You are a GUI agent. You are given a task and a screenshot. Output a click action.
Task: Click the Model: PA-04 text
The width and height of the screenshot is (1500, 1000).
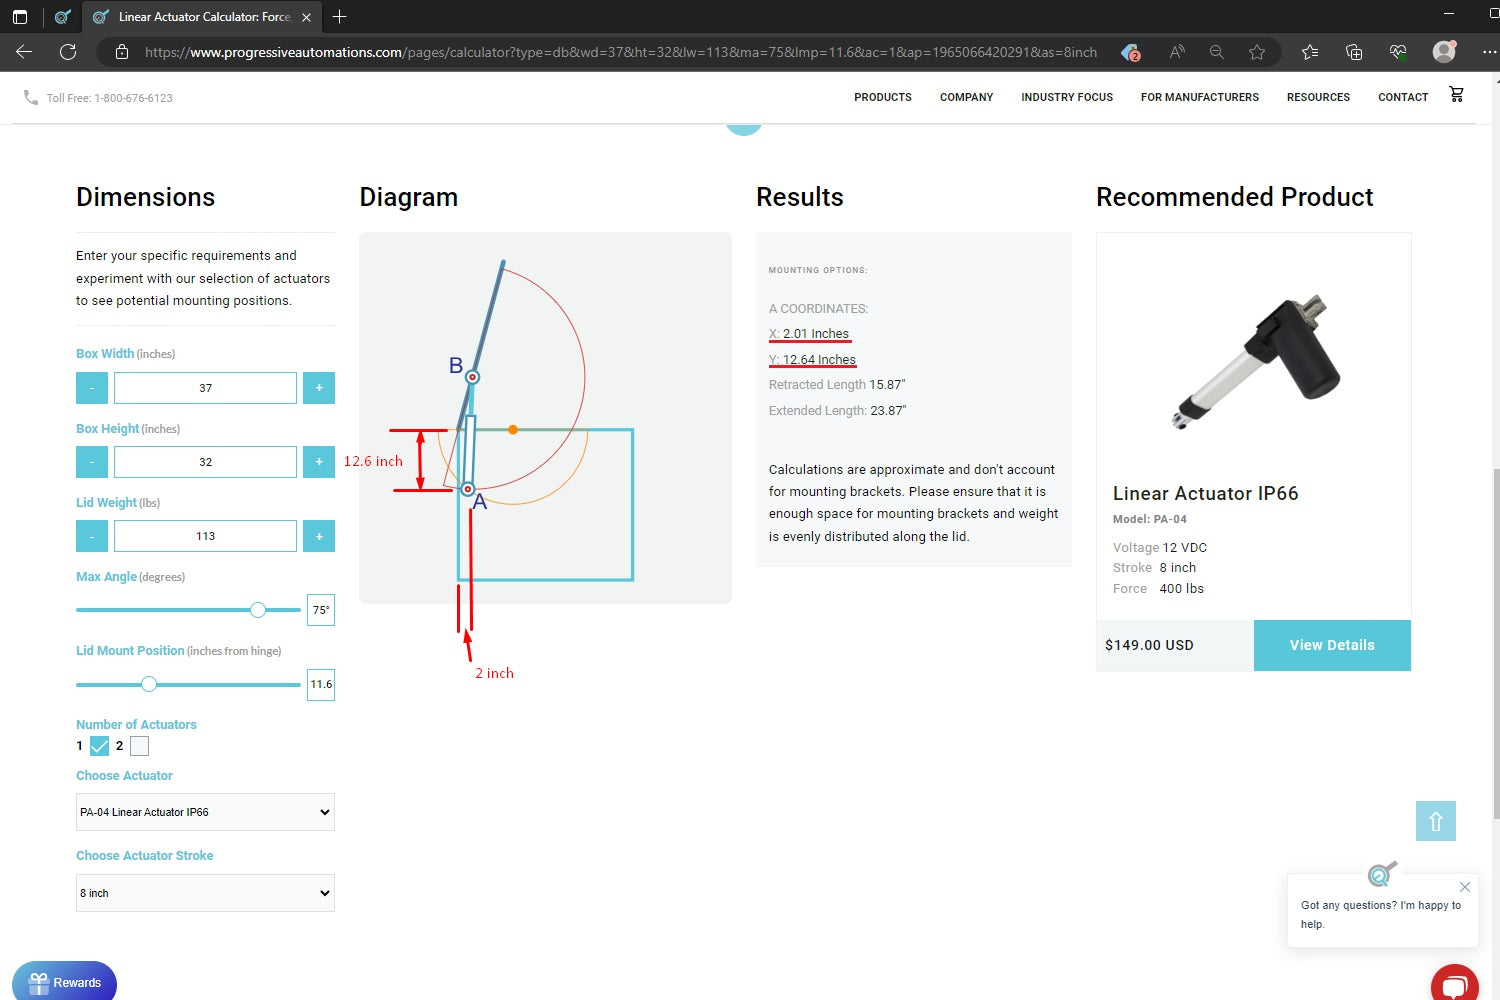(x=1150, y=519)
